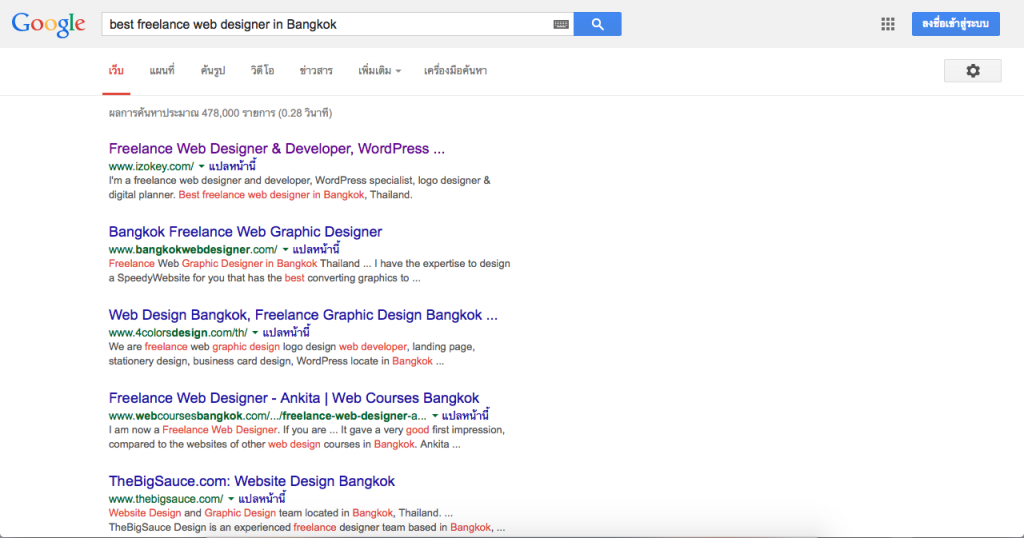Go to the ข่าวสาร (News) tab
The height and width of the screenshot is (538, 1024).
click(x=316, y=71)
